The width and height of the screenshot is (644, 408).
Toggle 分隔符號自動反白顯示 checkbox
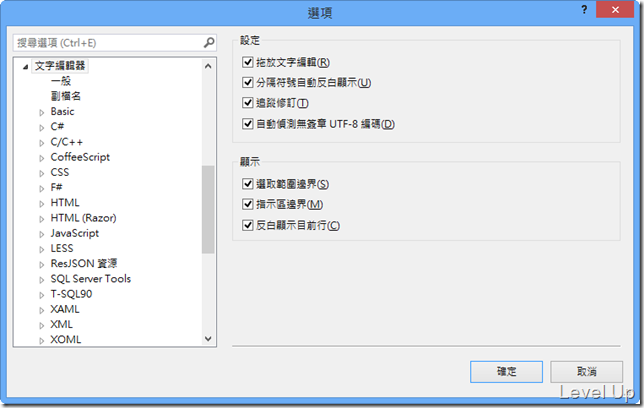coord(247,83)
